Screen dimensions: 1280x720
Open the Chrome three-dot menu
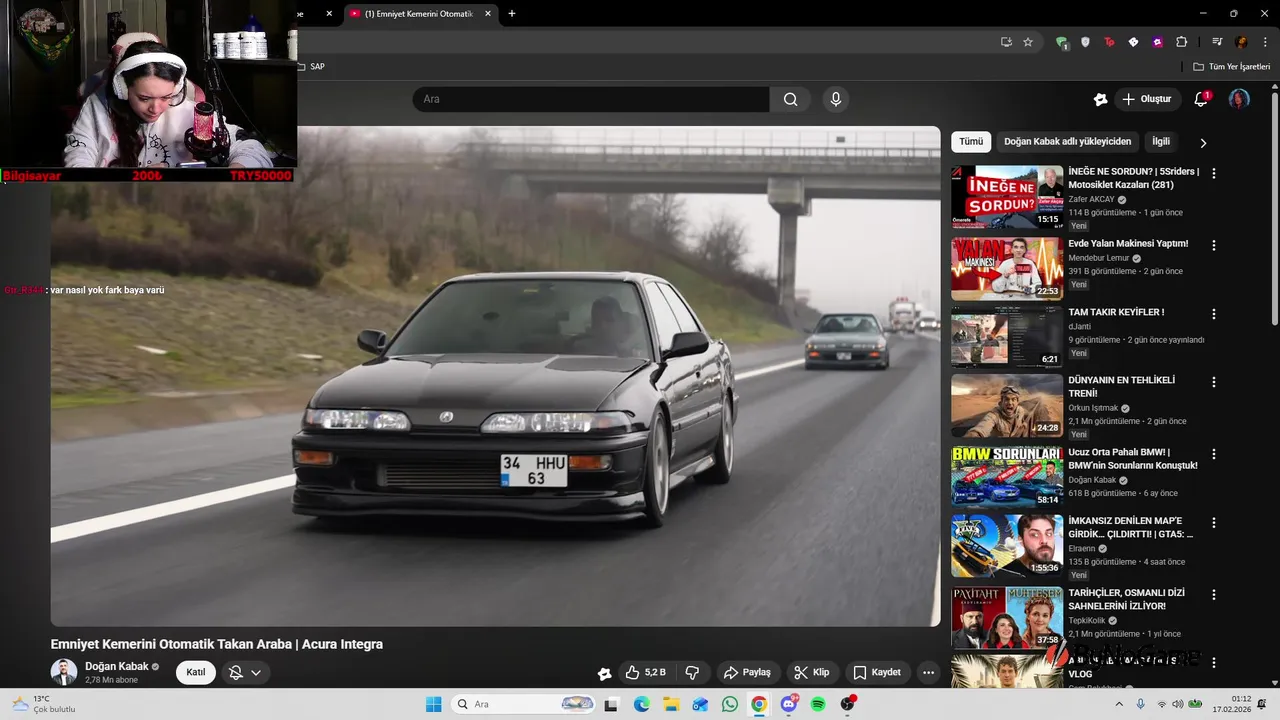click(x=1264, y=42)
